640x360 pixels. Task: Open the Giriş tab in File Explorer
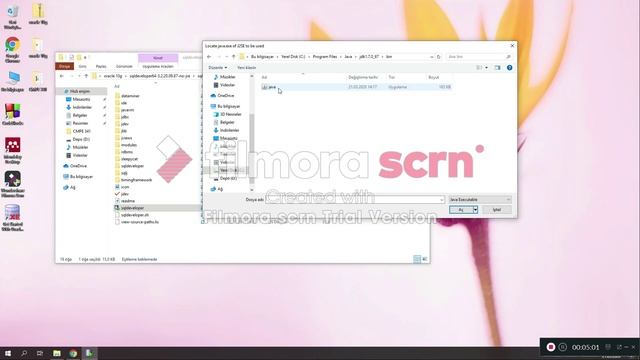[x=82, y=66]
